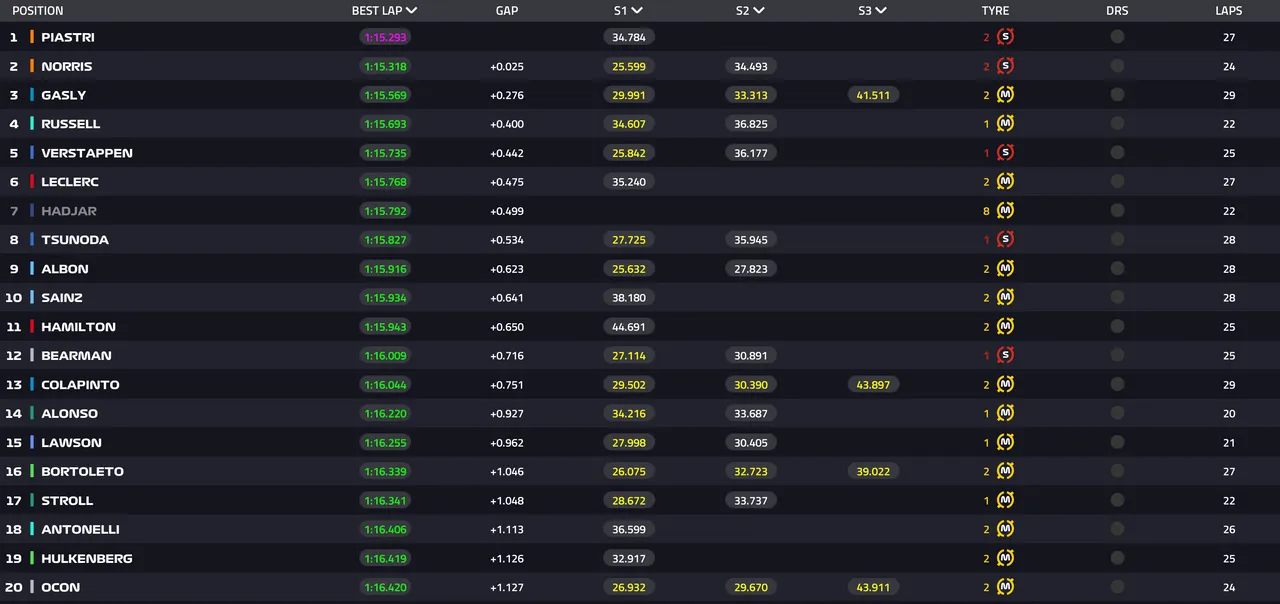This screenshot has height=604, width=1280.
Task: Click Gasly's S3 time 41.511
Action: click(873, 95)
